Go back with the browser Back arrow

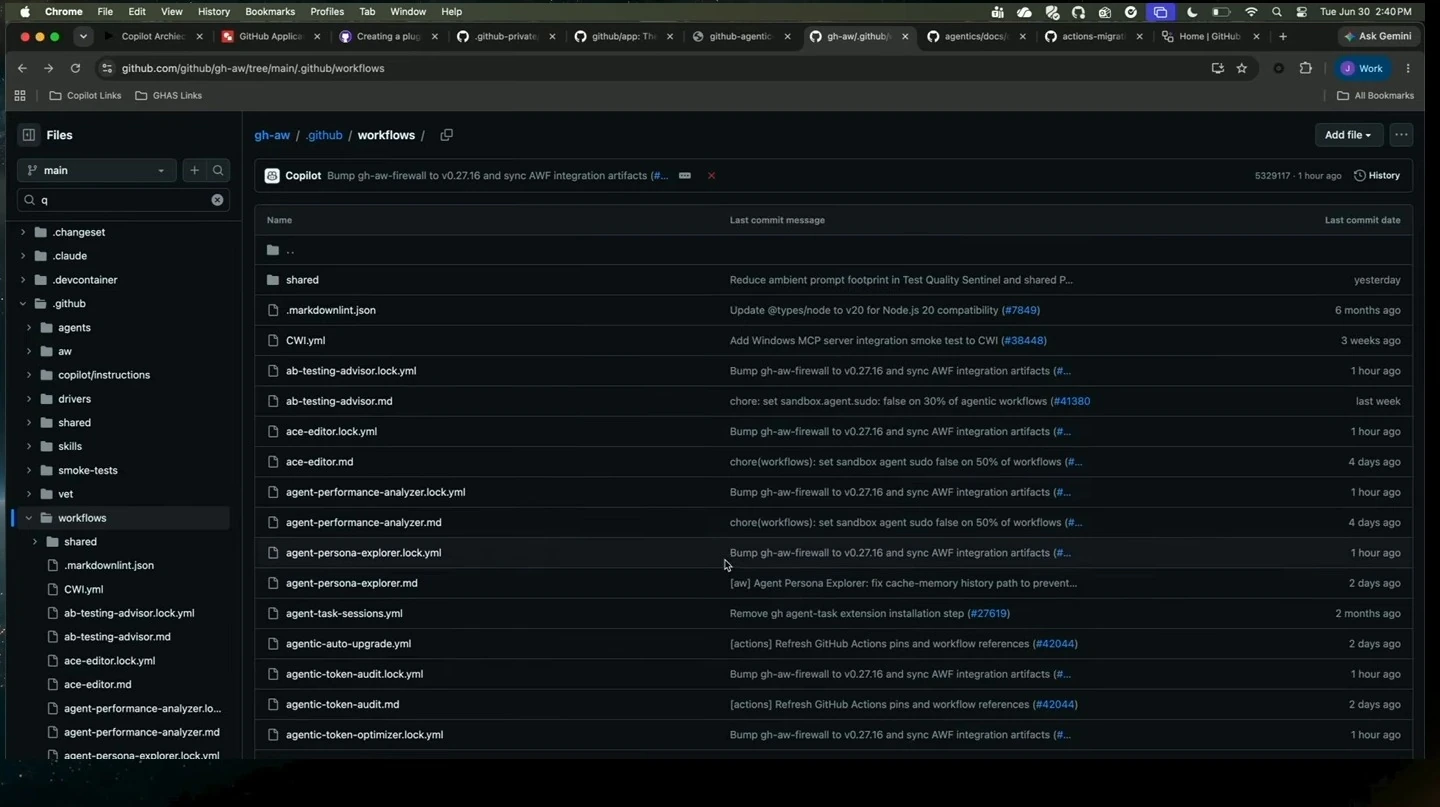22,68
